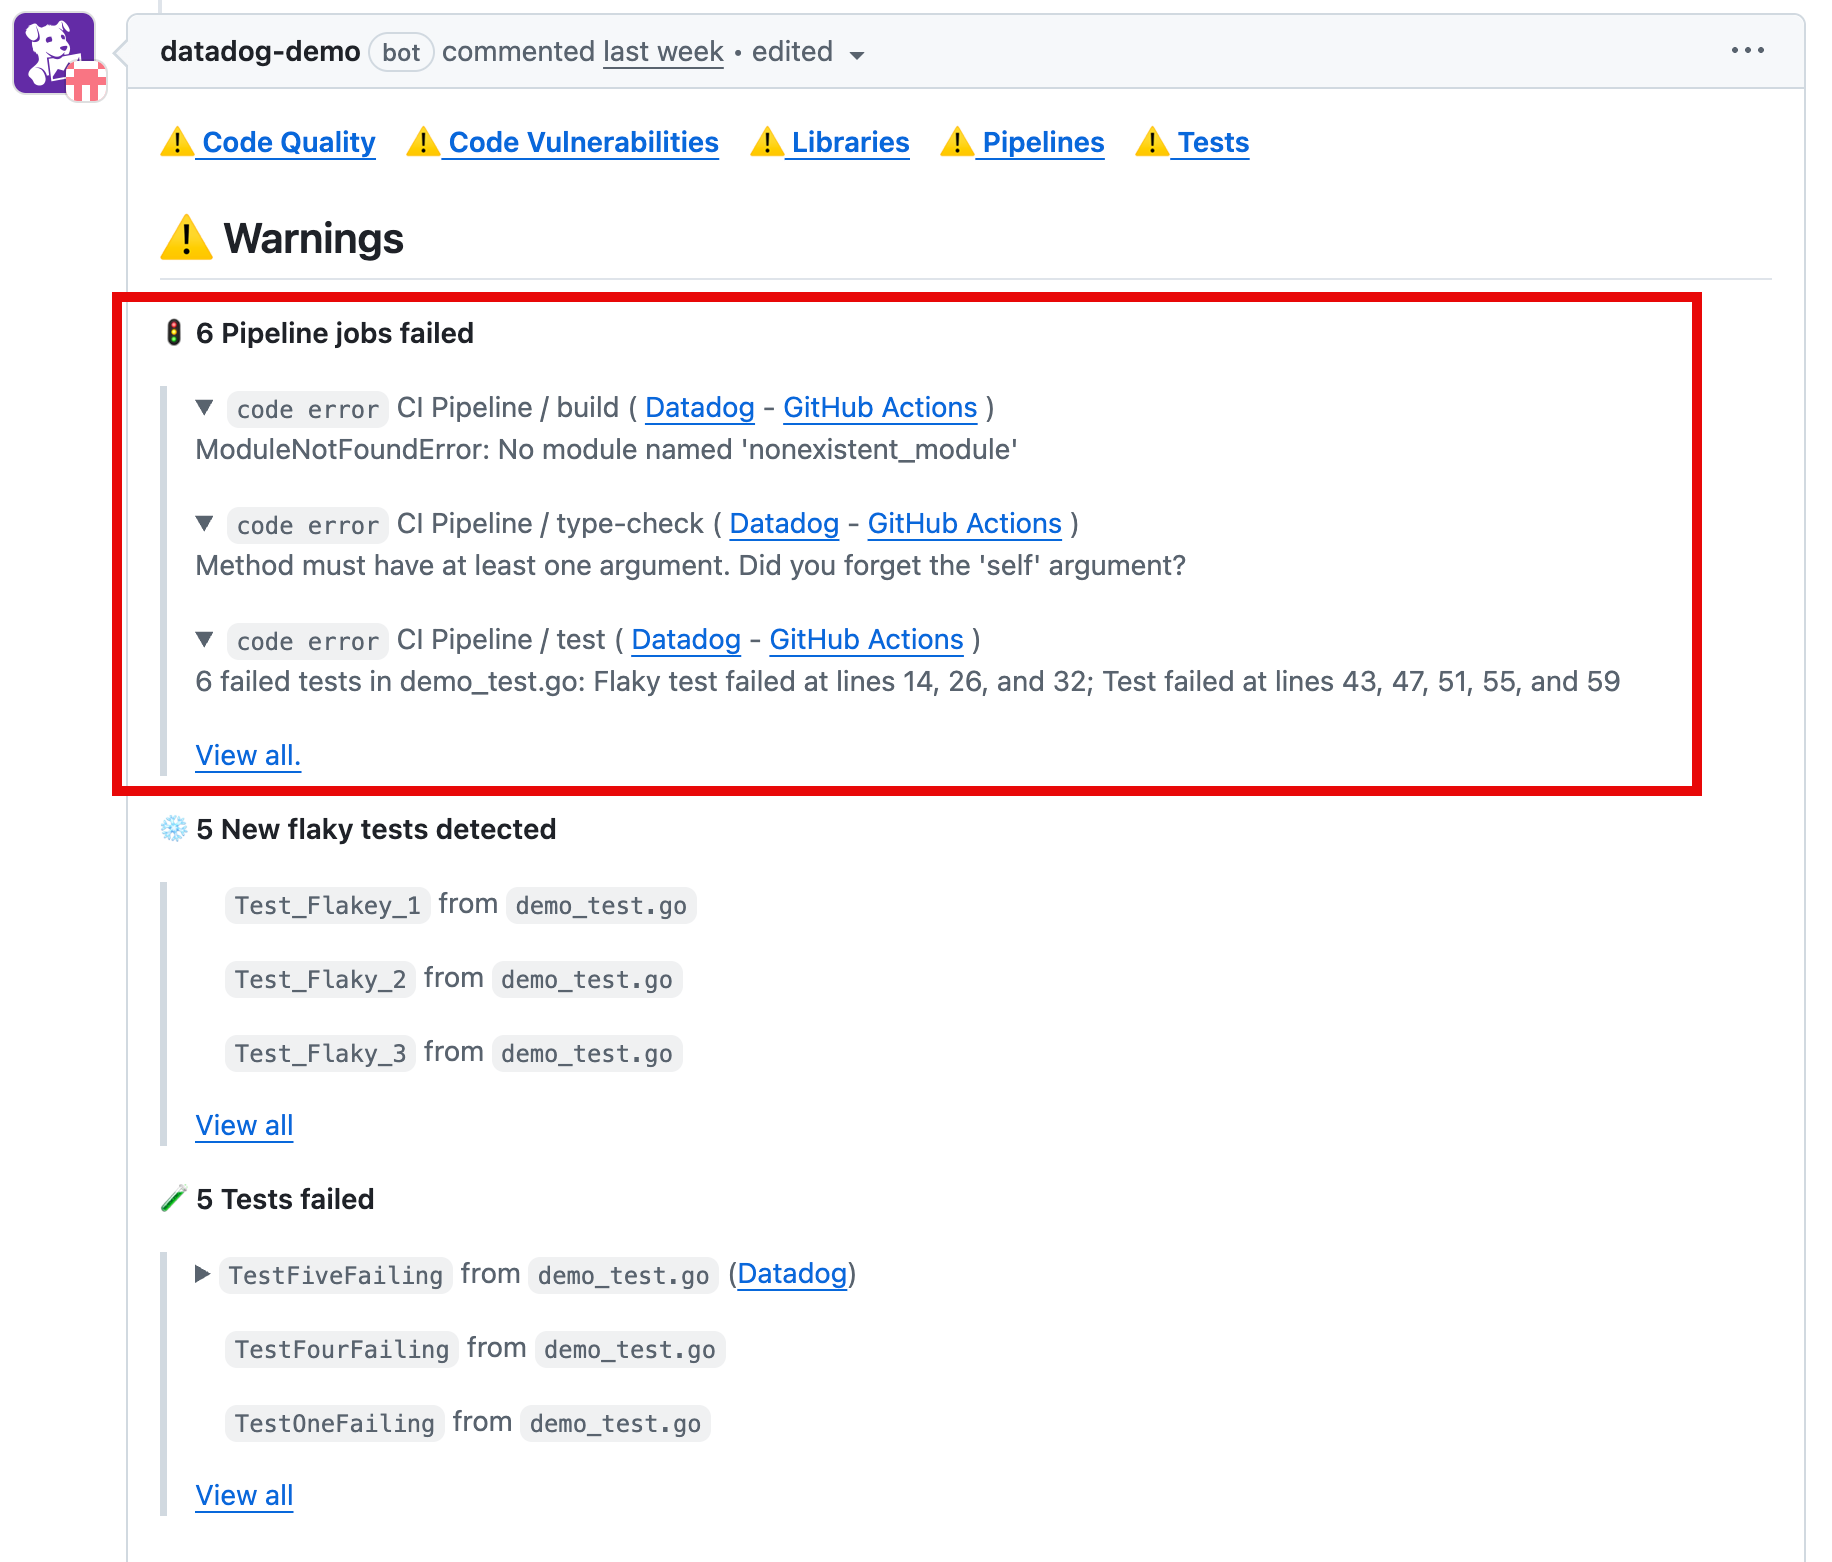Open Datadog link for build job

[x=700, y=407]
